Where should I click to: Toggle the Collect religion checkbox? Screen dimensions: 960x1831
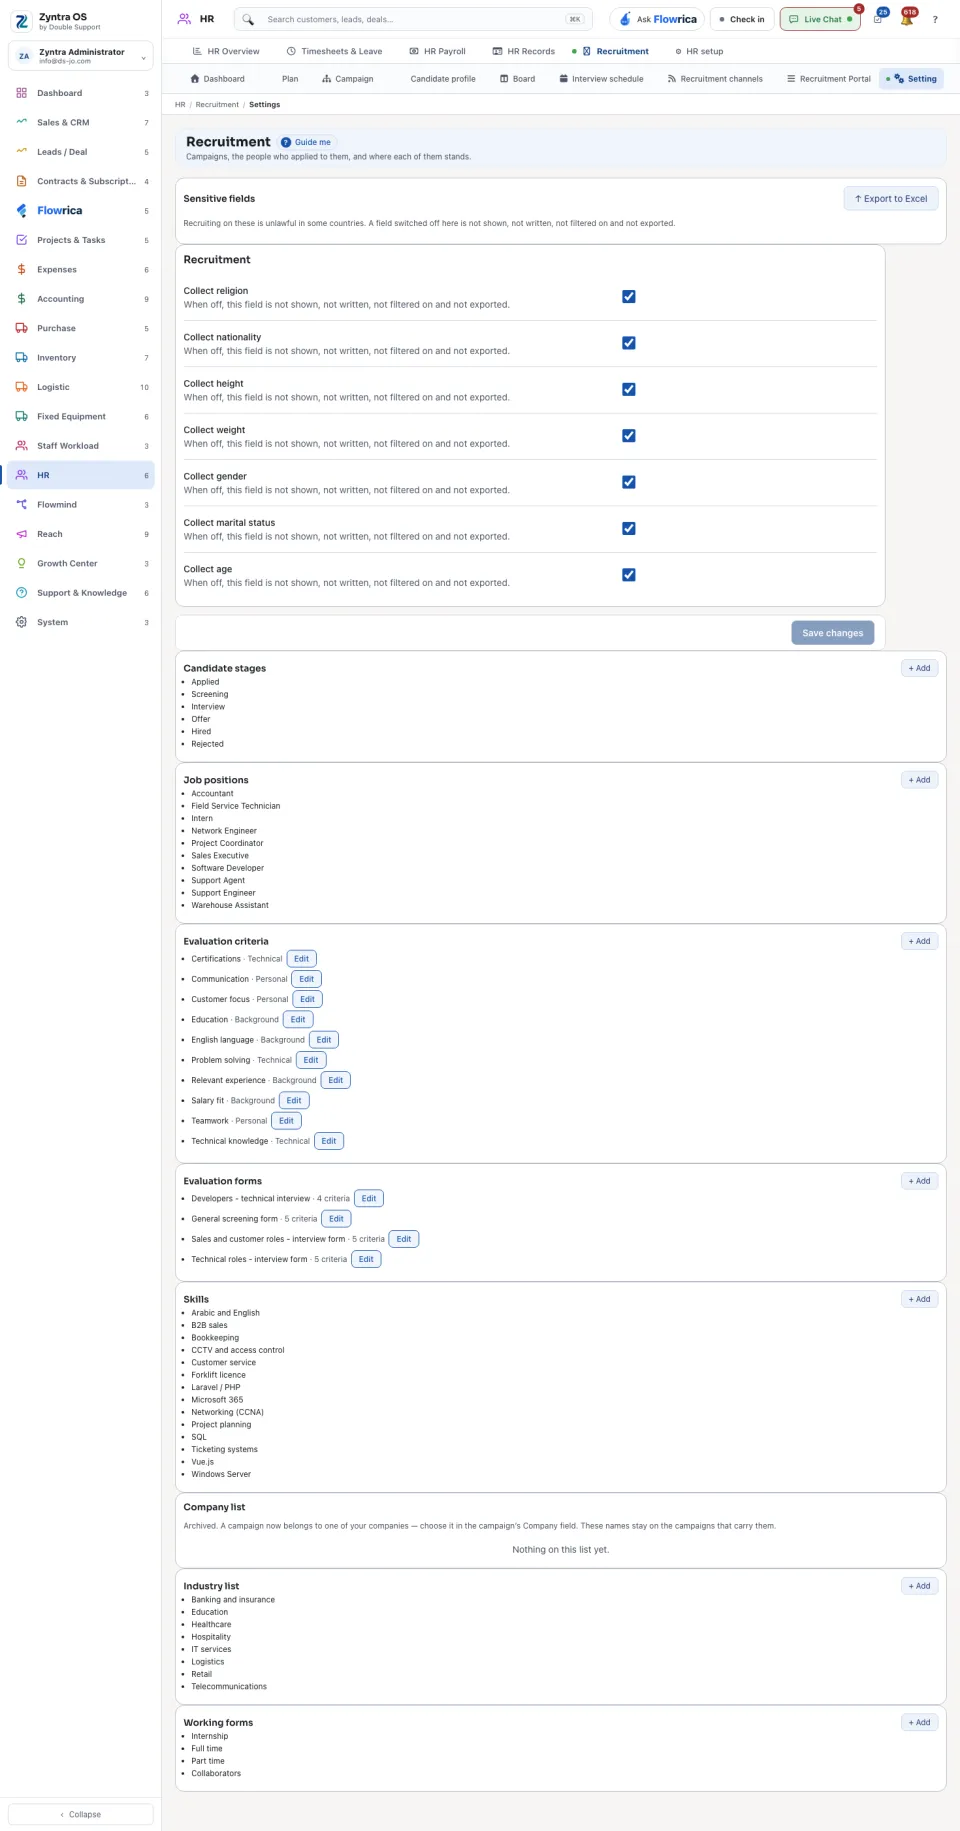point(629,297)
